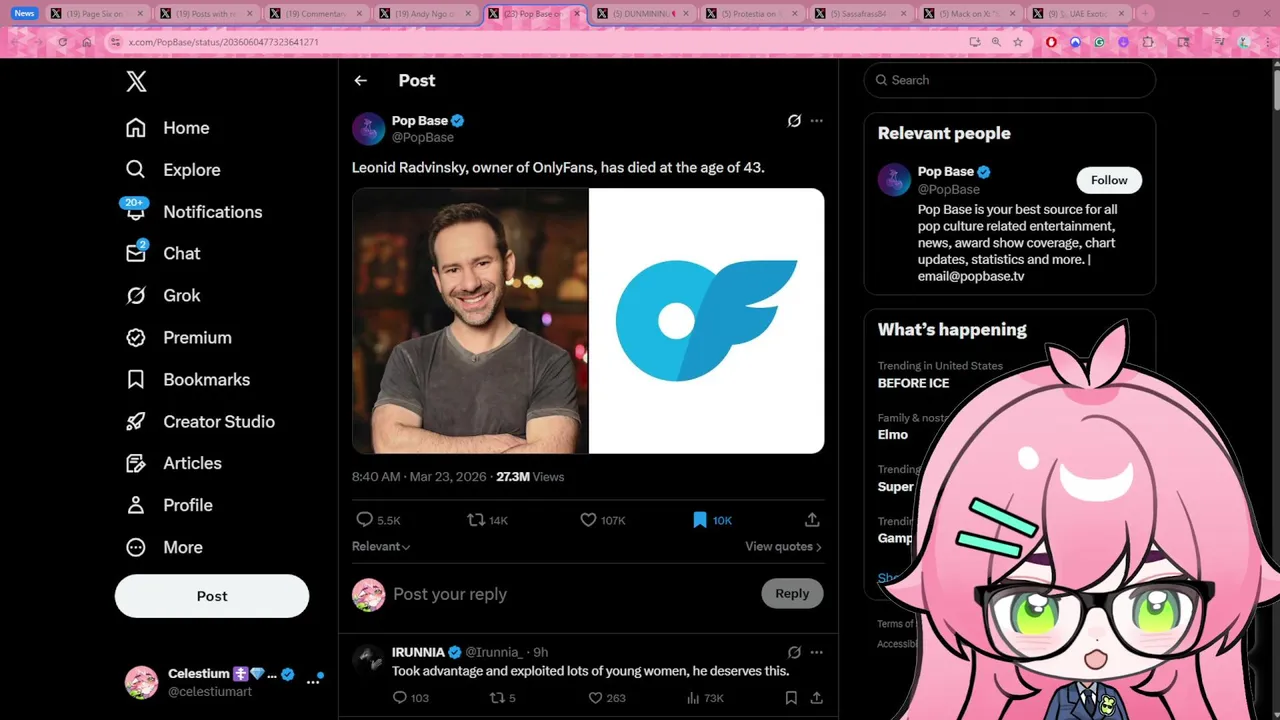Open Premium page
Screen dimensions: 1280x720
click(177, 338)
